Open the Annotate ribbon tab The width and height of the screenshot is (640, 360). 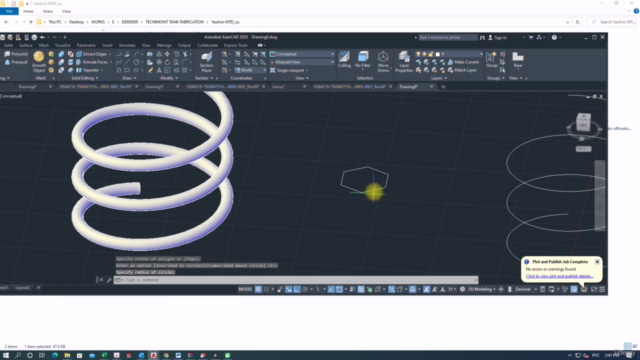pos(127,45)
